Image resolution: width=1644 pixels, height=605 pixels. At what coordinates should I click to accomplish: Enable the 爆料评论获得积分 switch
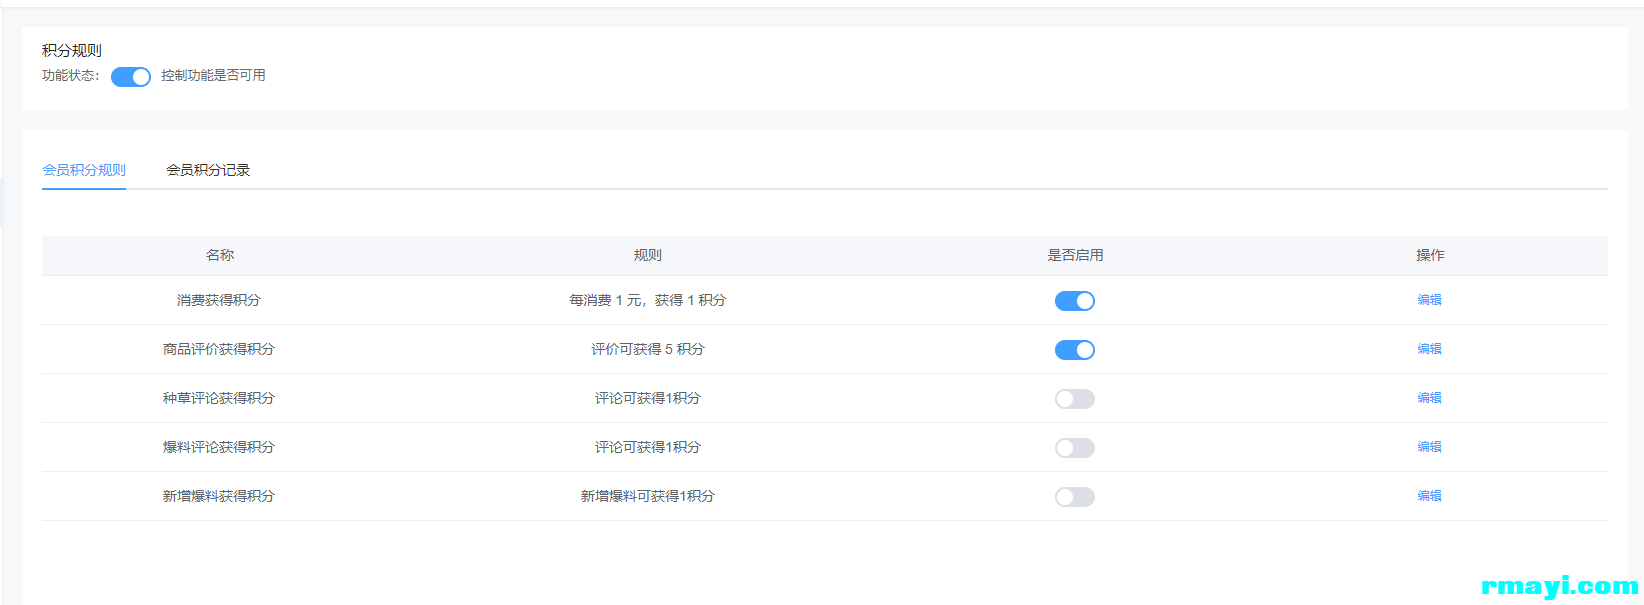[1074, 448]
